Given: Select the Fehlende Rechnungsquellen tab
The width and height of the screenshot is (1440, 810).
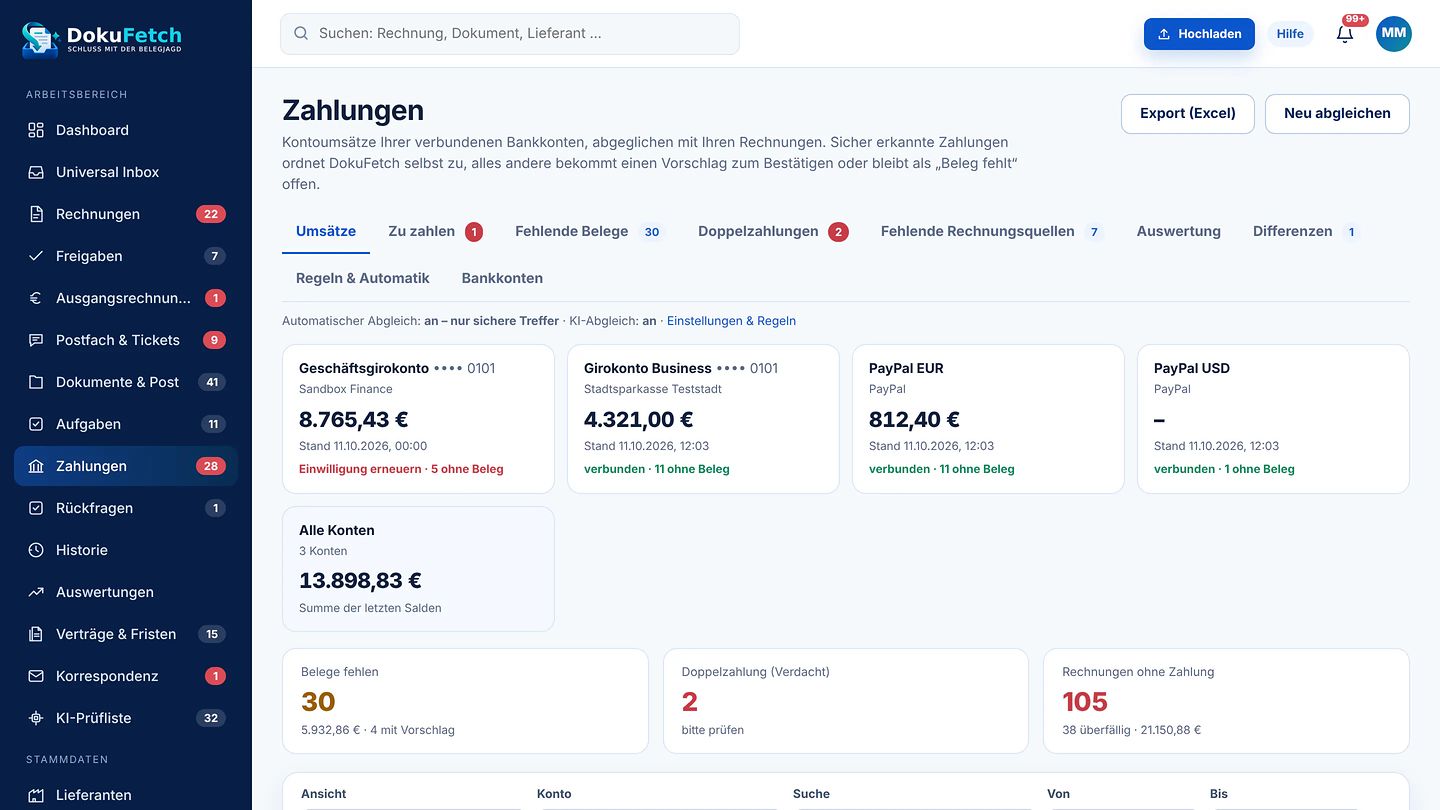Looking at the screenshot, I should tap(993, 231).
